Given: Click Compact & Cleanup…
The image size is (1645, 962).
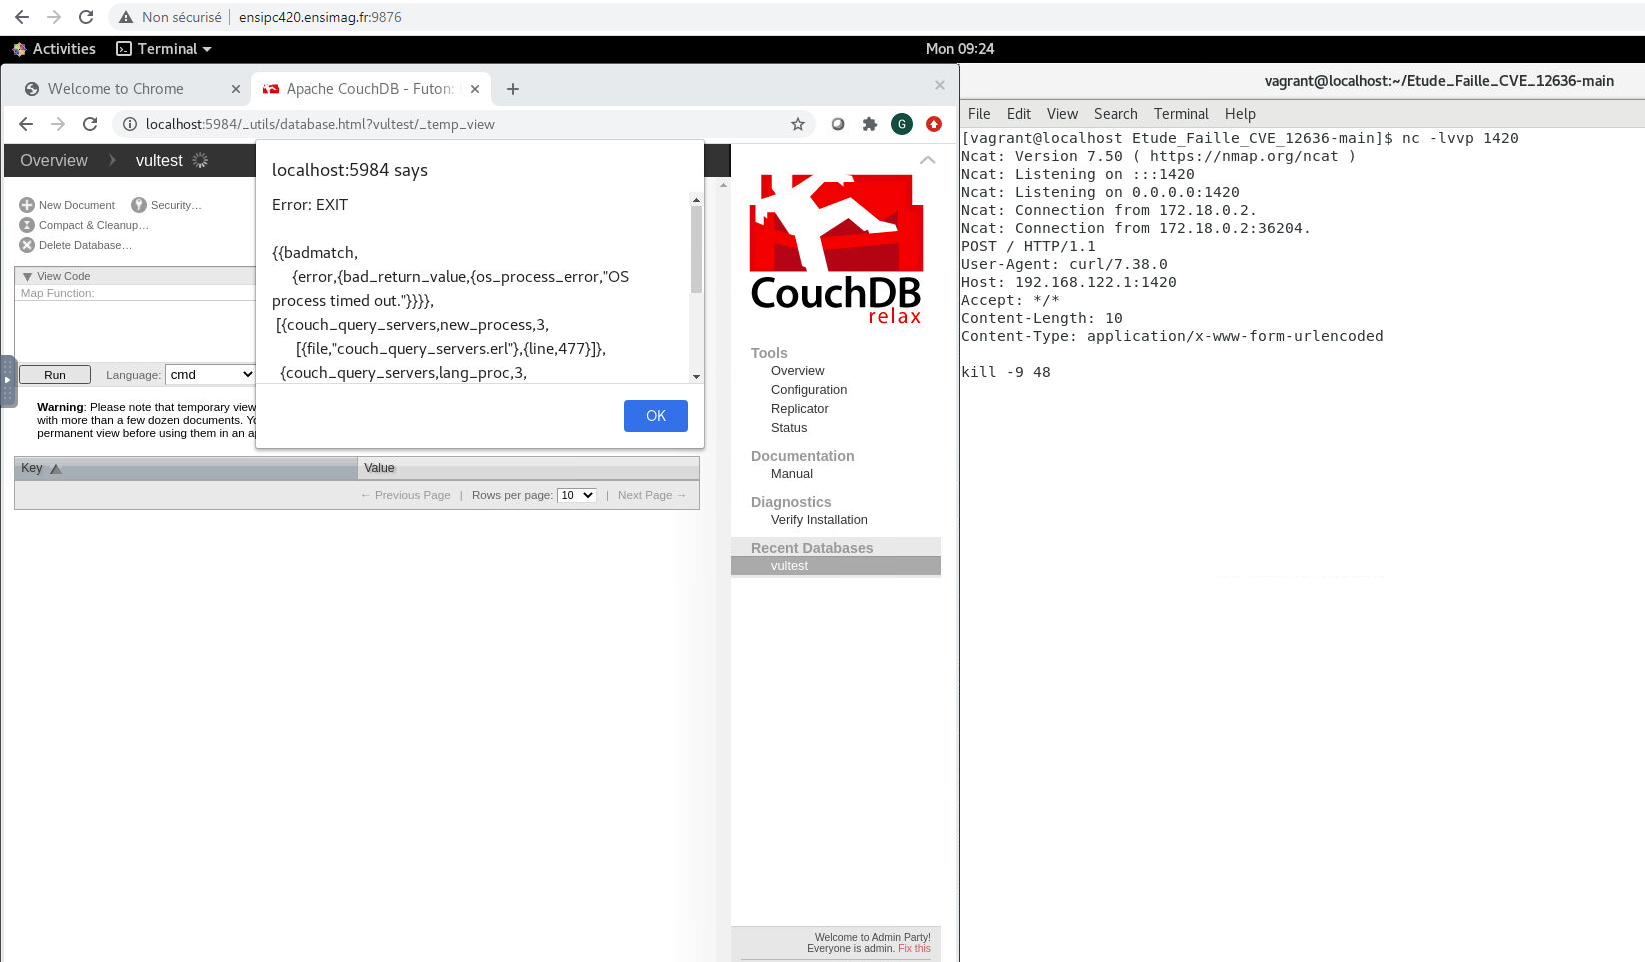Looking at the screenshot, I should point(84,225).
